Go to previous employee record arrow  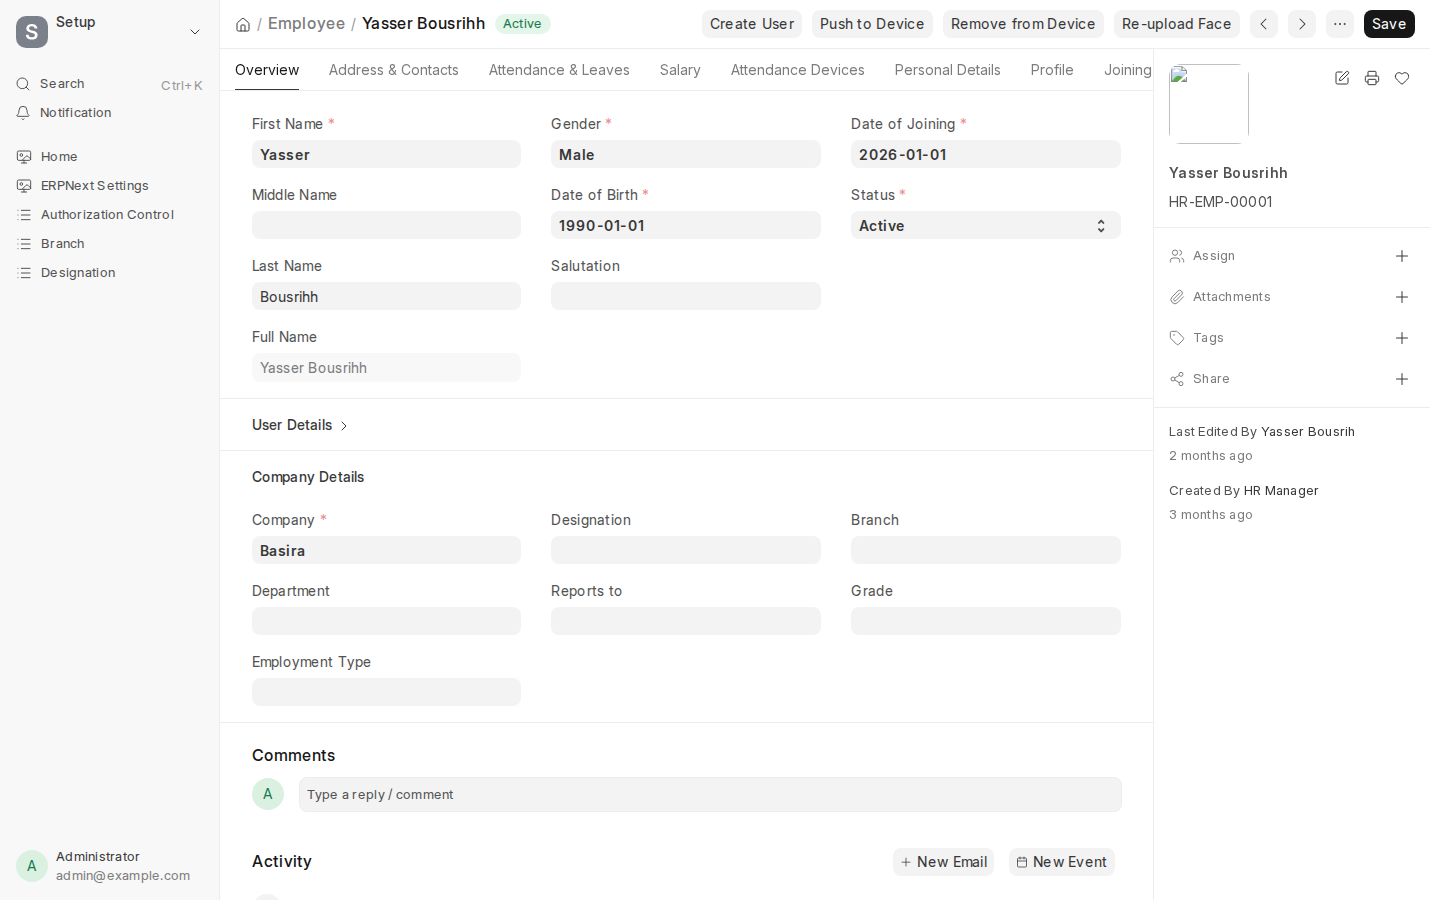point(1264,24)
